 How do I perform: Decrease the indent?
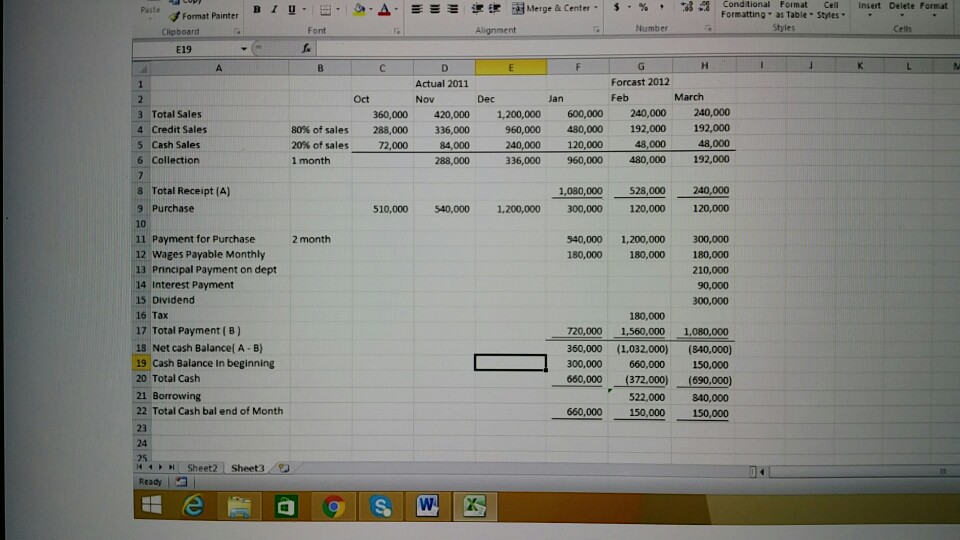[477, 9]
